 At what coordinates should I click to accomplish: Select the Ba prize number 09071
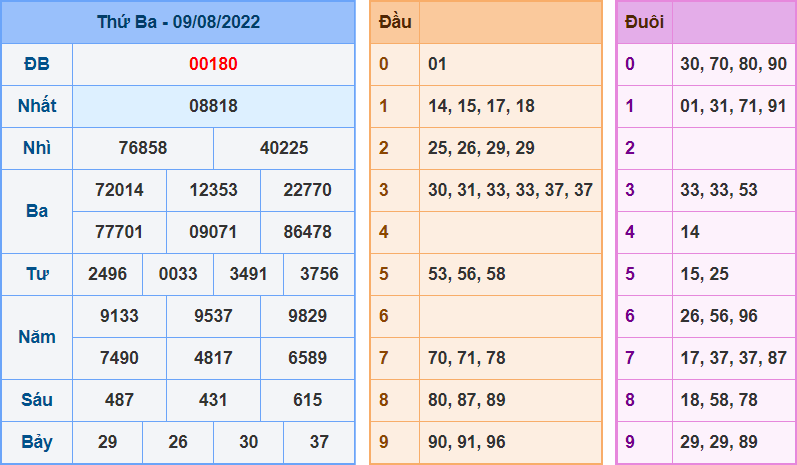coord(213,232)
